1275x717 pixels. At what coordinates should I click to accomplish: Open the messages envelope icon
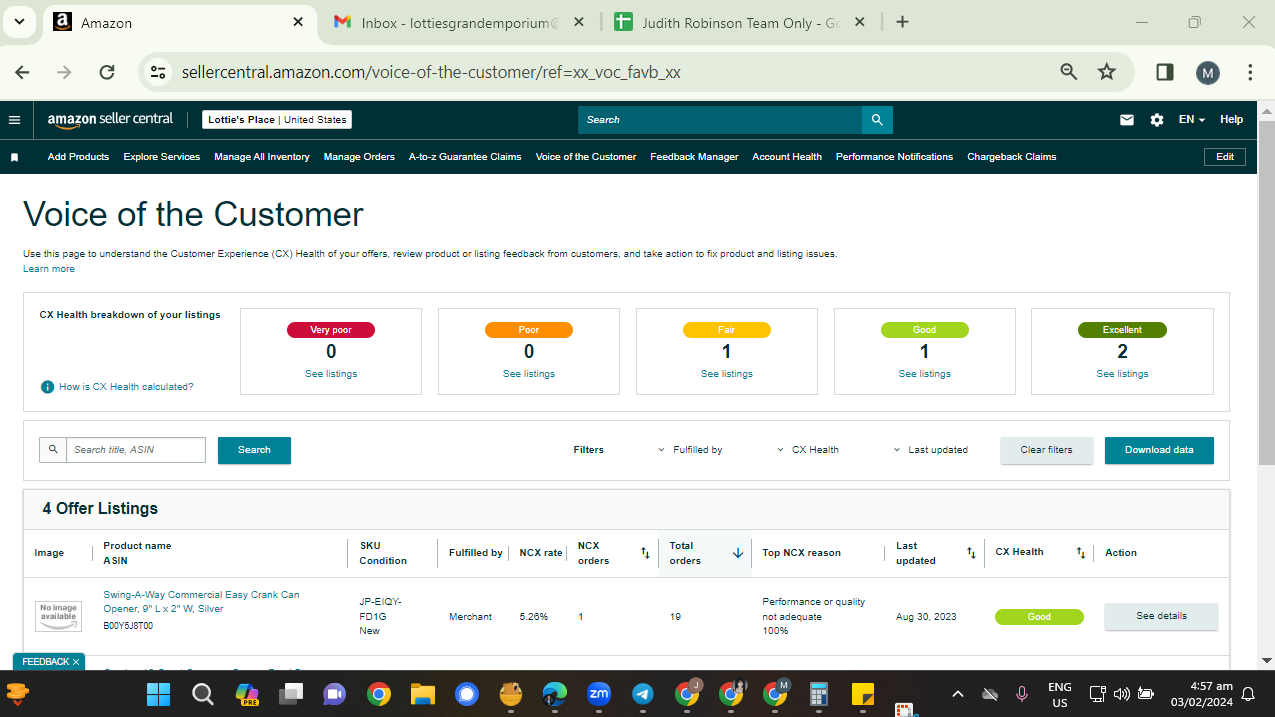(x=1127, y=120)
